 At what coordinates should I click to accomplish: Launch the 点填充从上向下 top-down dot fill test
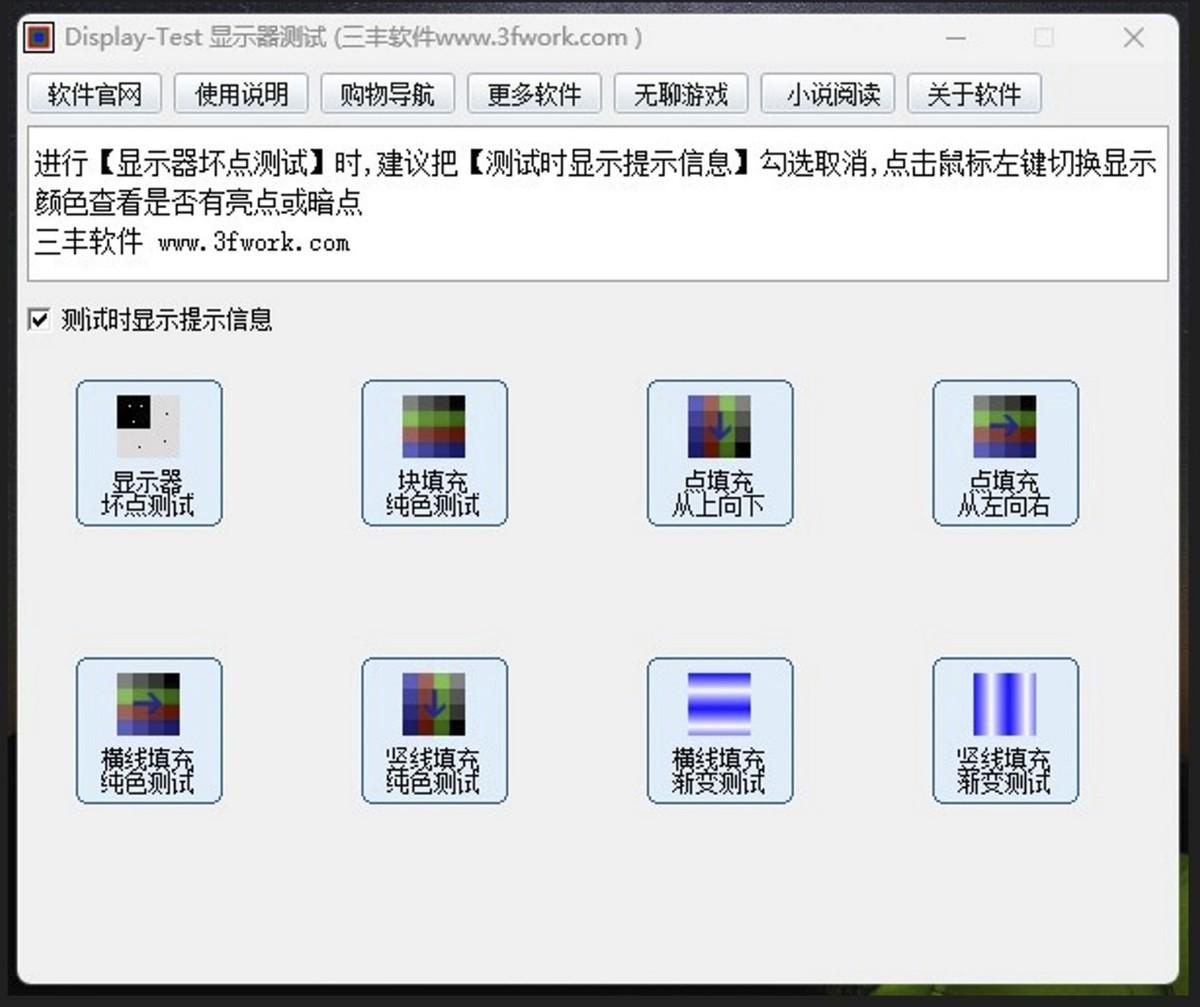click(720, 452)
